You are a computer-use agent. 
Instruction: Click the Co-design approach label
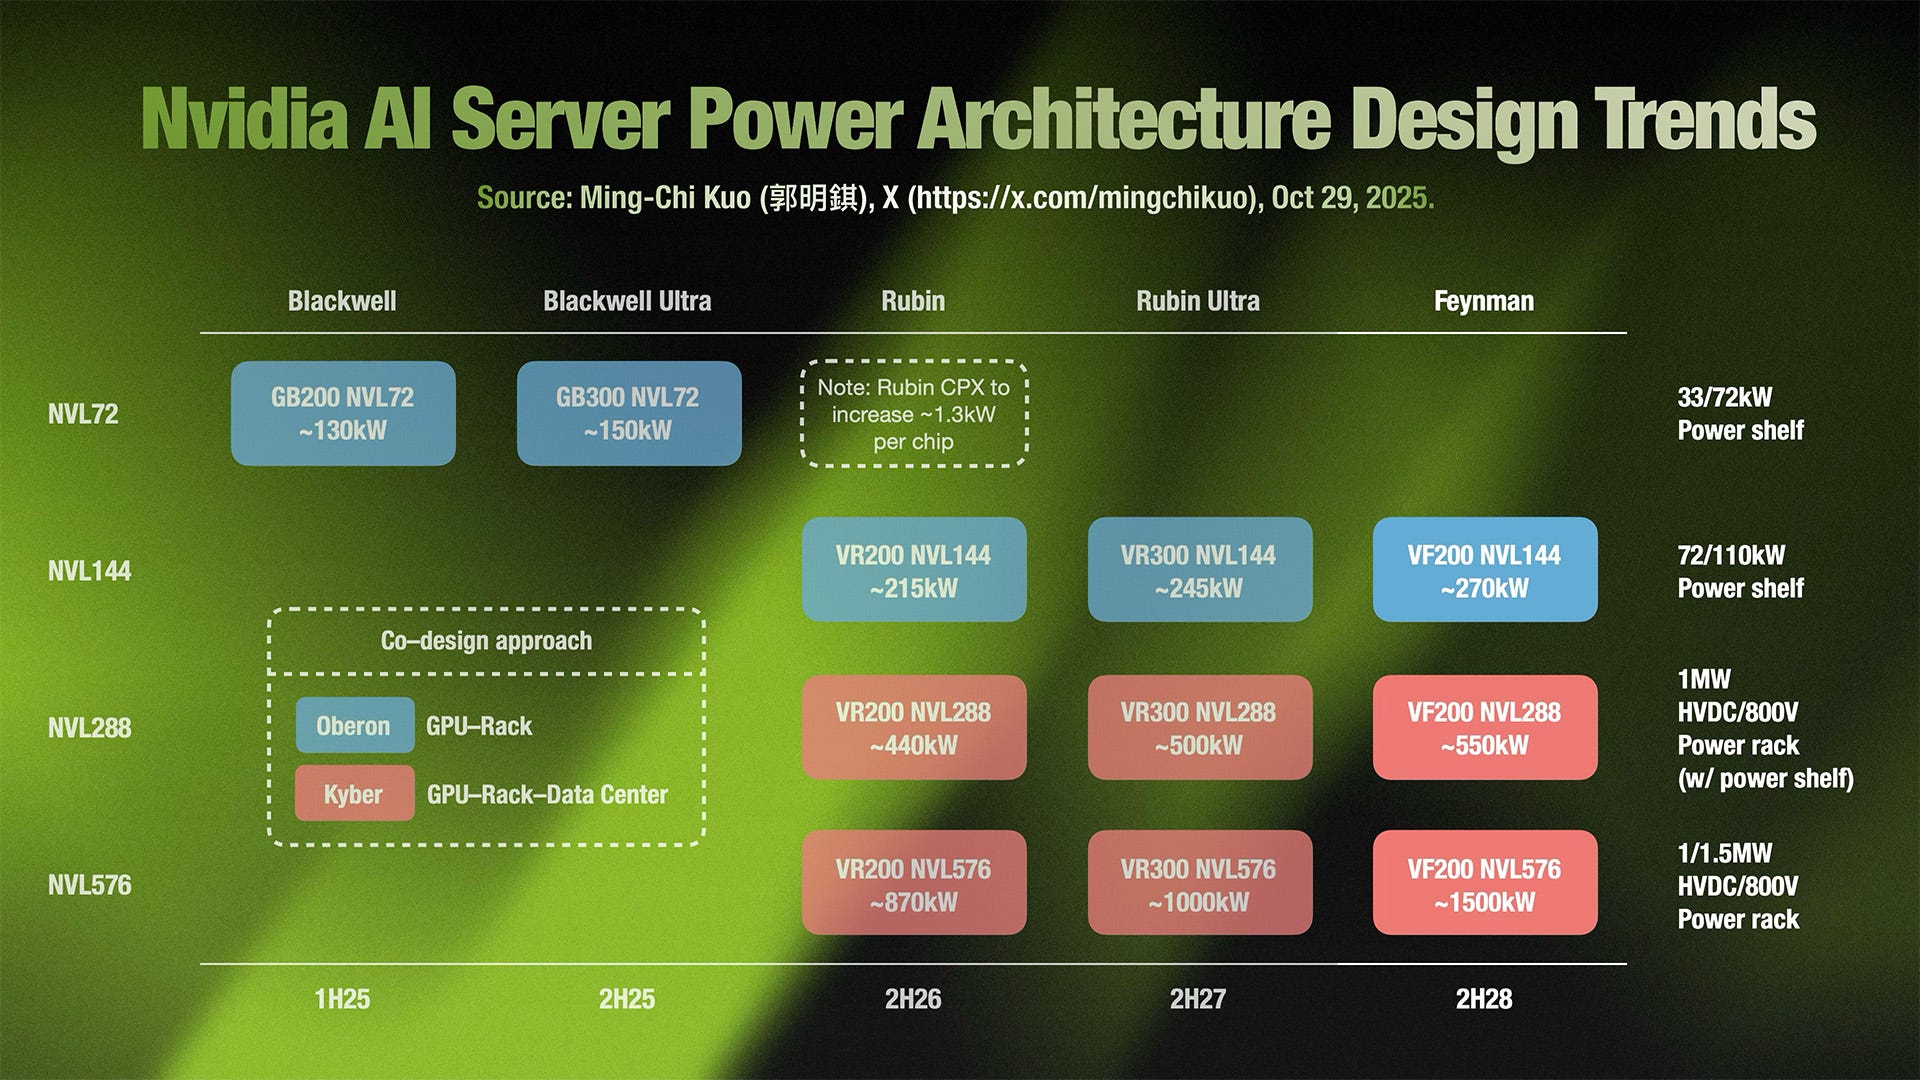tap(486, 641)
